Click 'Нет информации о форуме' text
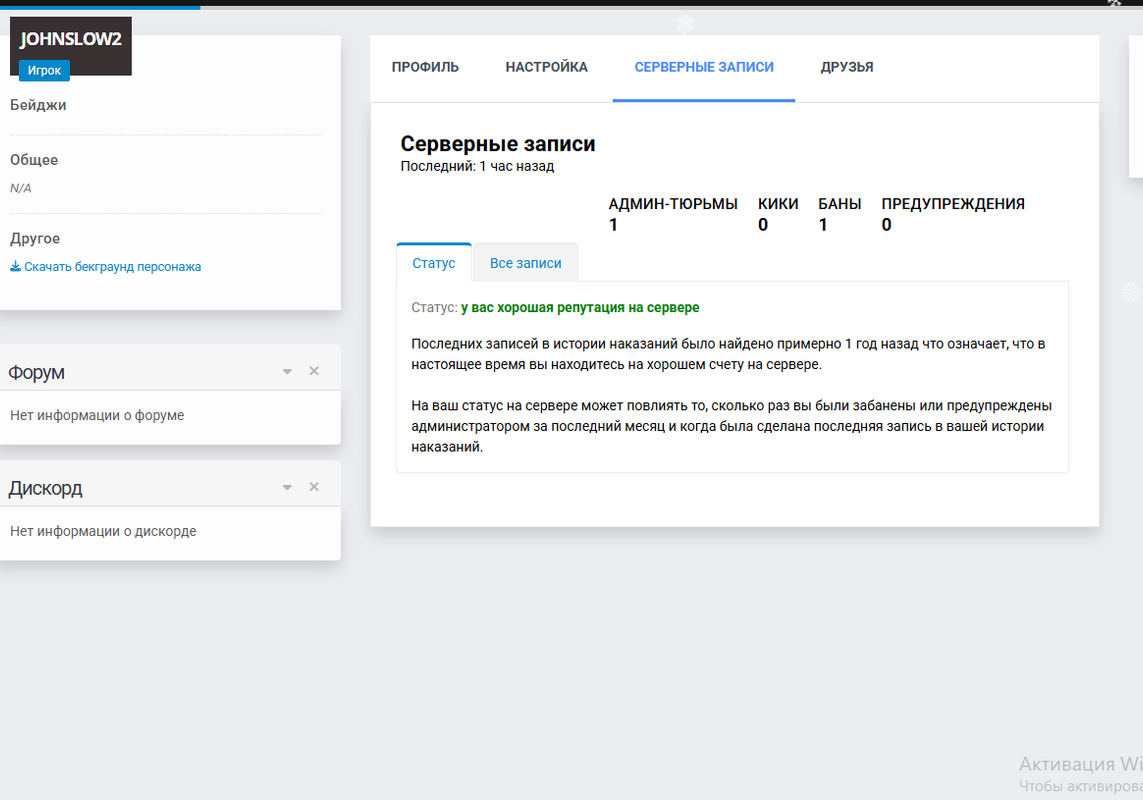 coord(97,416)
